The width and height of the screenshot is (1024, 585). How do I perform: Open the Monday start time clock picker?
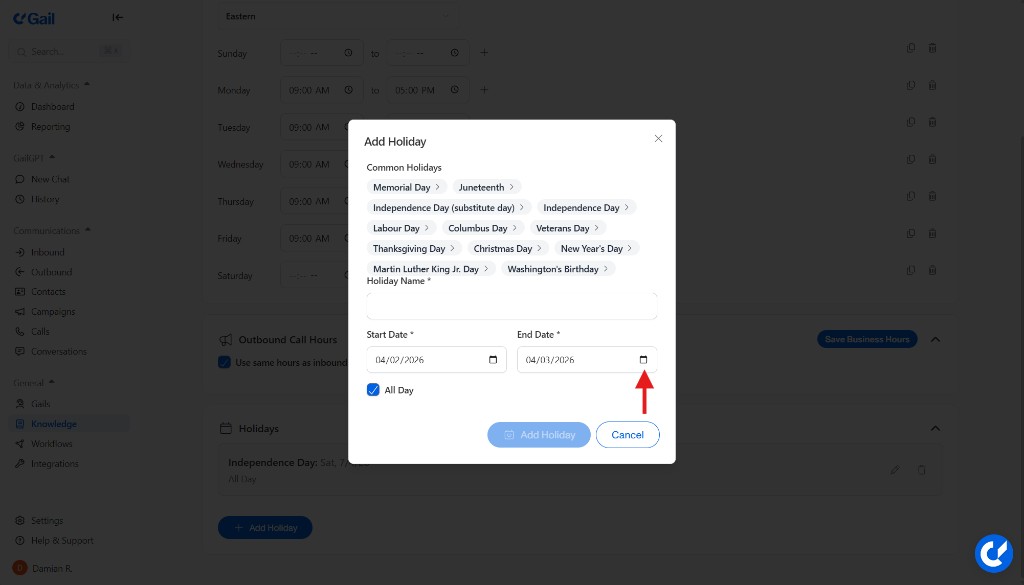click(x=349, y=90)
